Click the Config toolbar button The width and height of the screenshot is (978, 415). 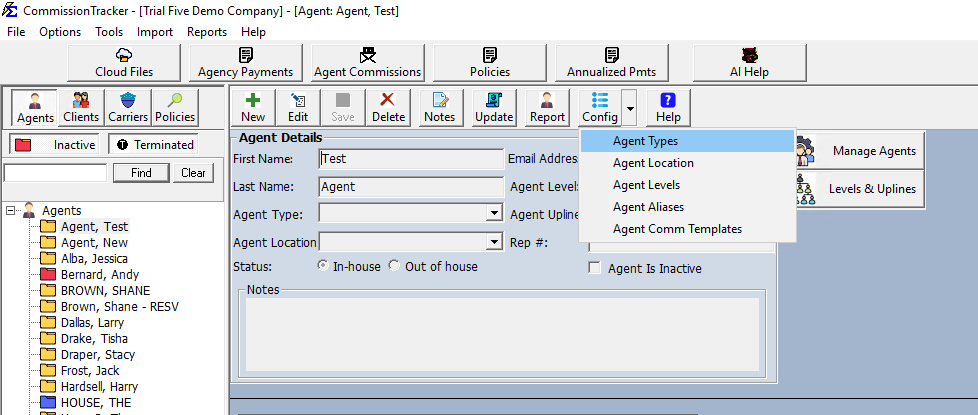pos(600,107)
